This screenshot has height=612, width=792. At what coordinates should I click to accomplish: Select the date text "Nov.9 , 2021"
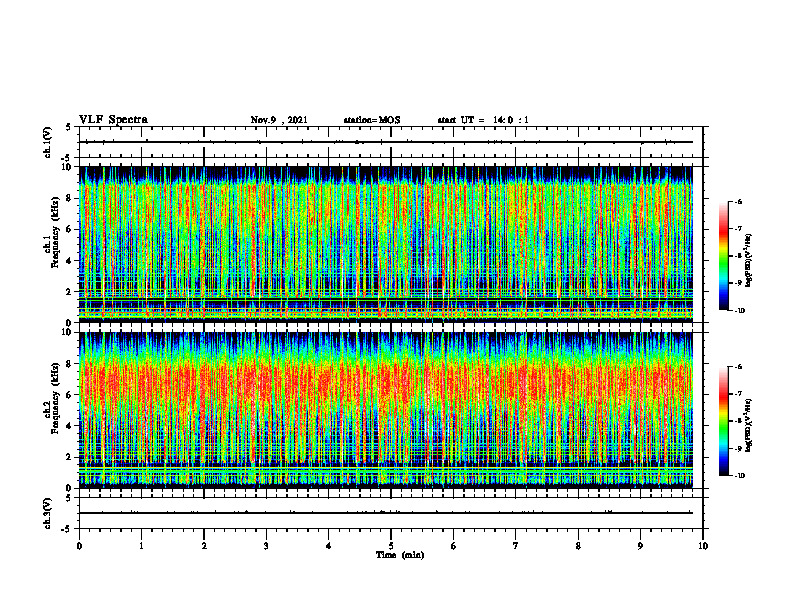[x=279, y=120]
